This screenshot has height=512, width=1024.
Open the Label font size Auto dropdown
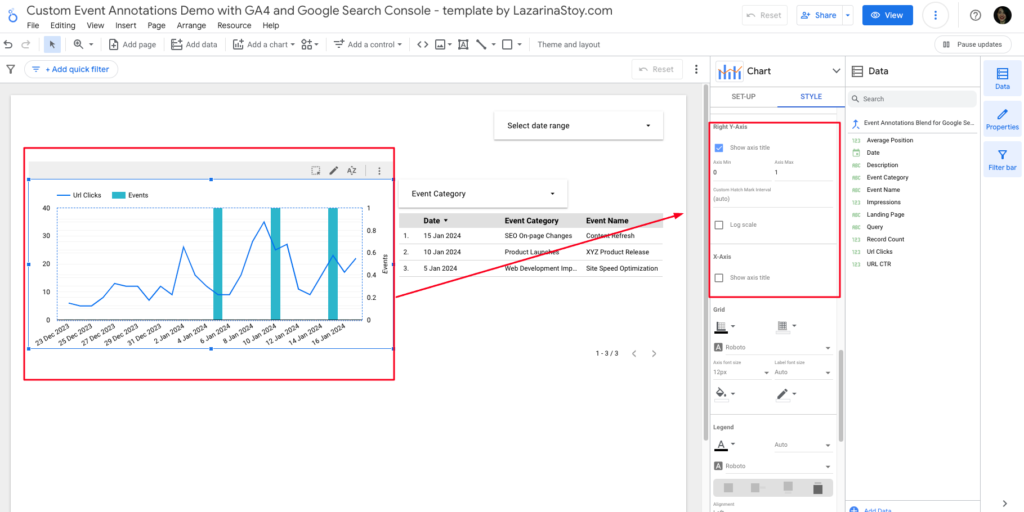[804, 372]
